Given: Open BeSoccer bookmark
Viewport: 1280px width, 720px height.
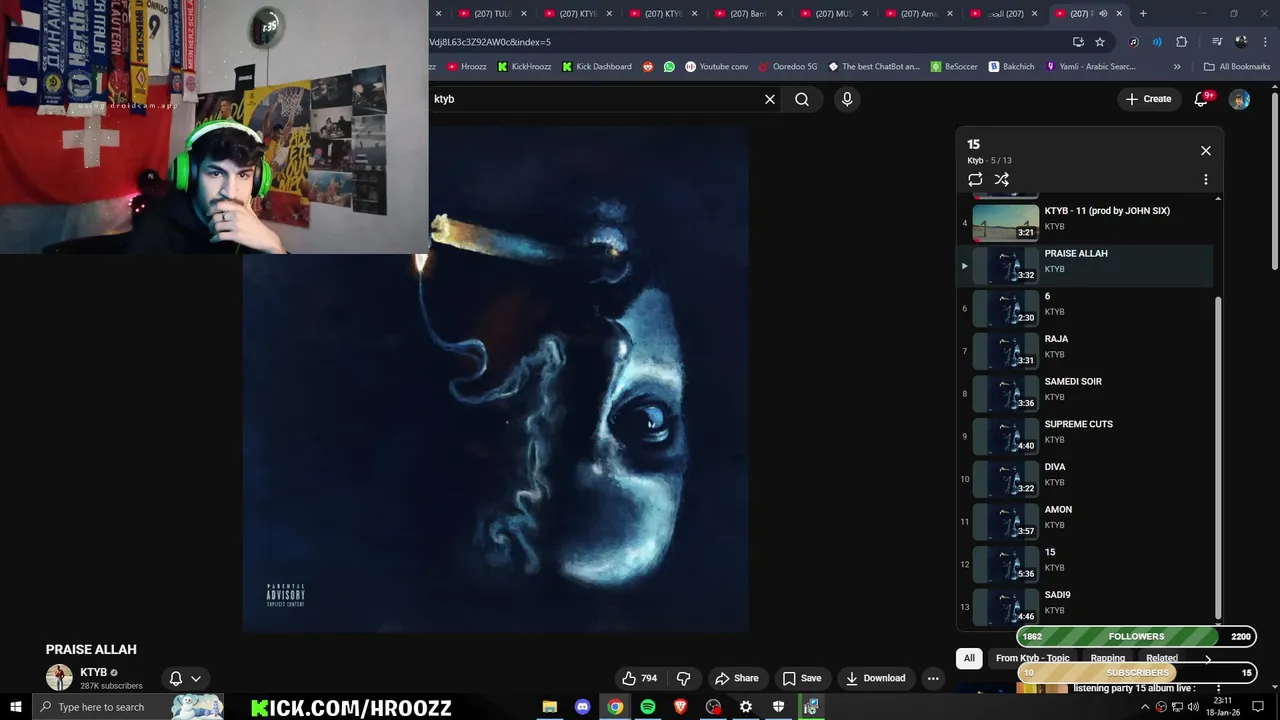Looking at the screenshot, I should tap(954, 67).
